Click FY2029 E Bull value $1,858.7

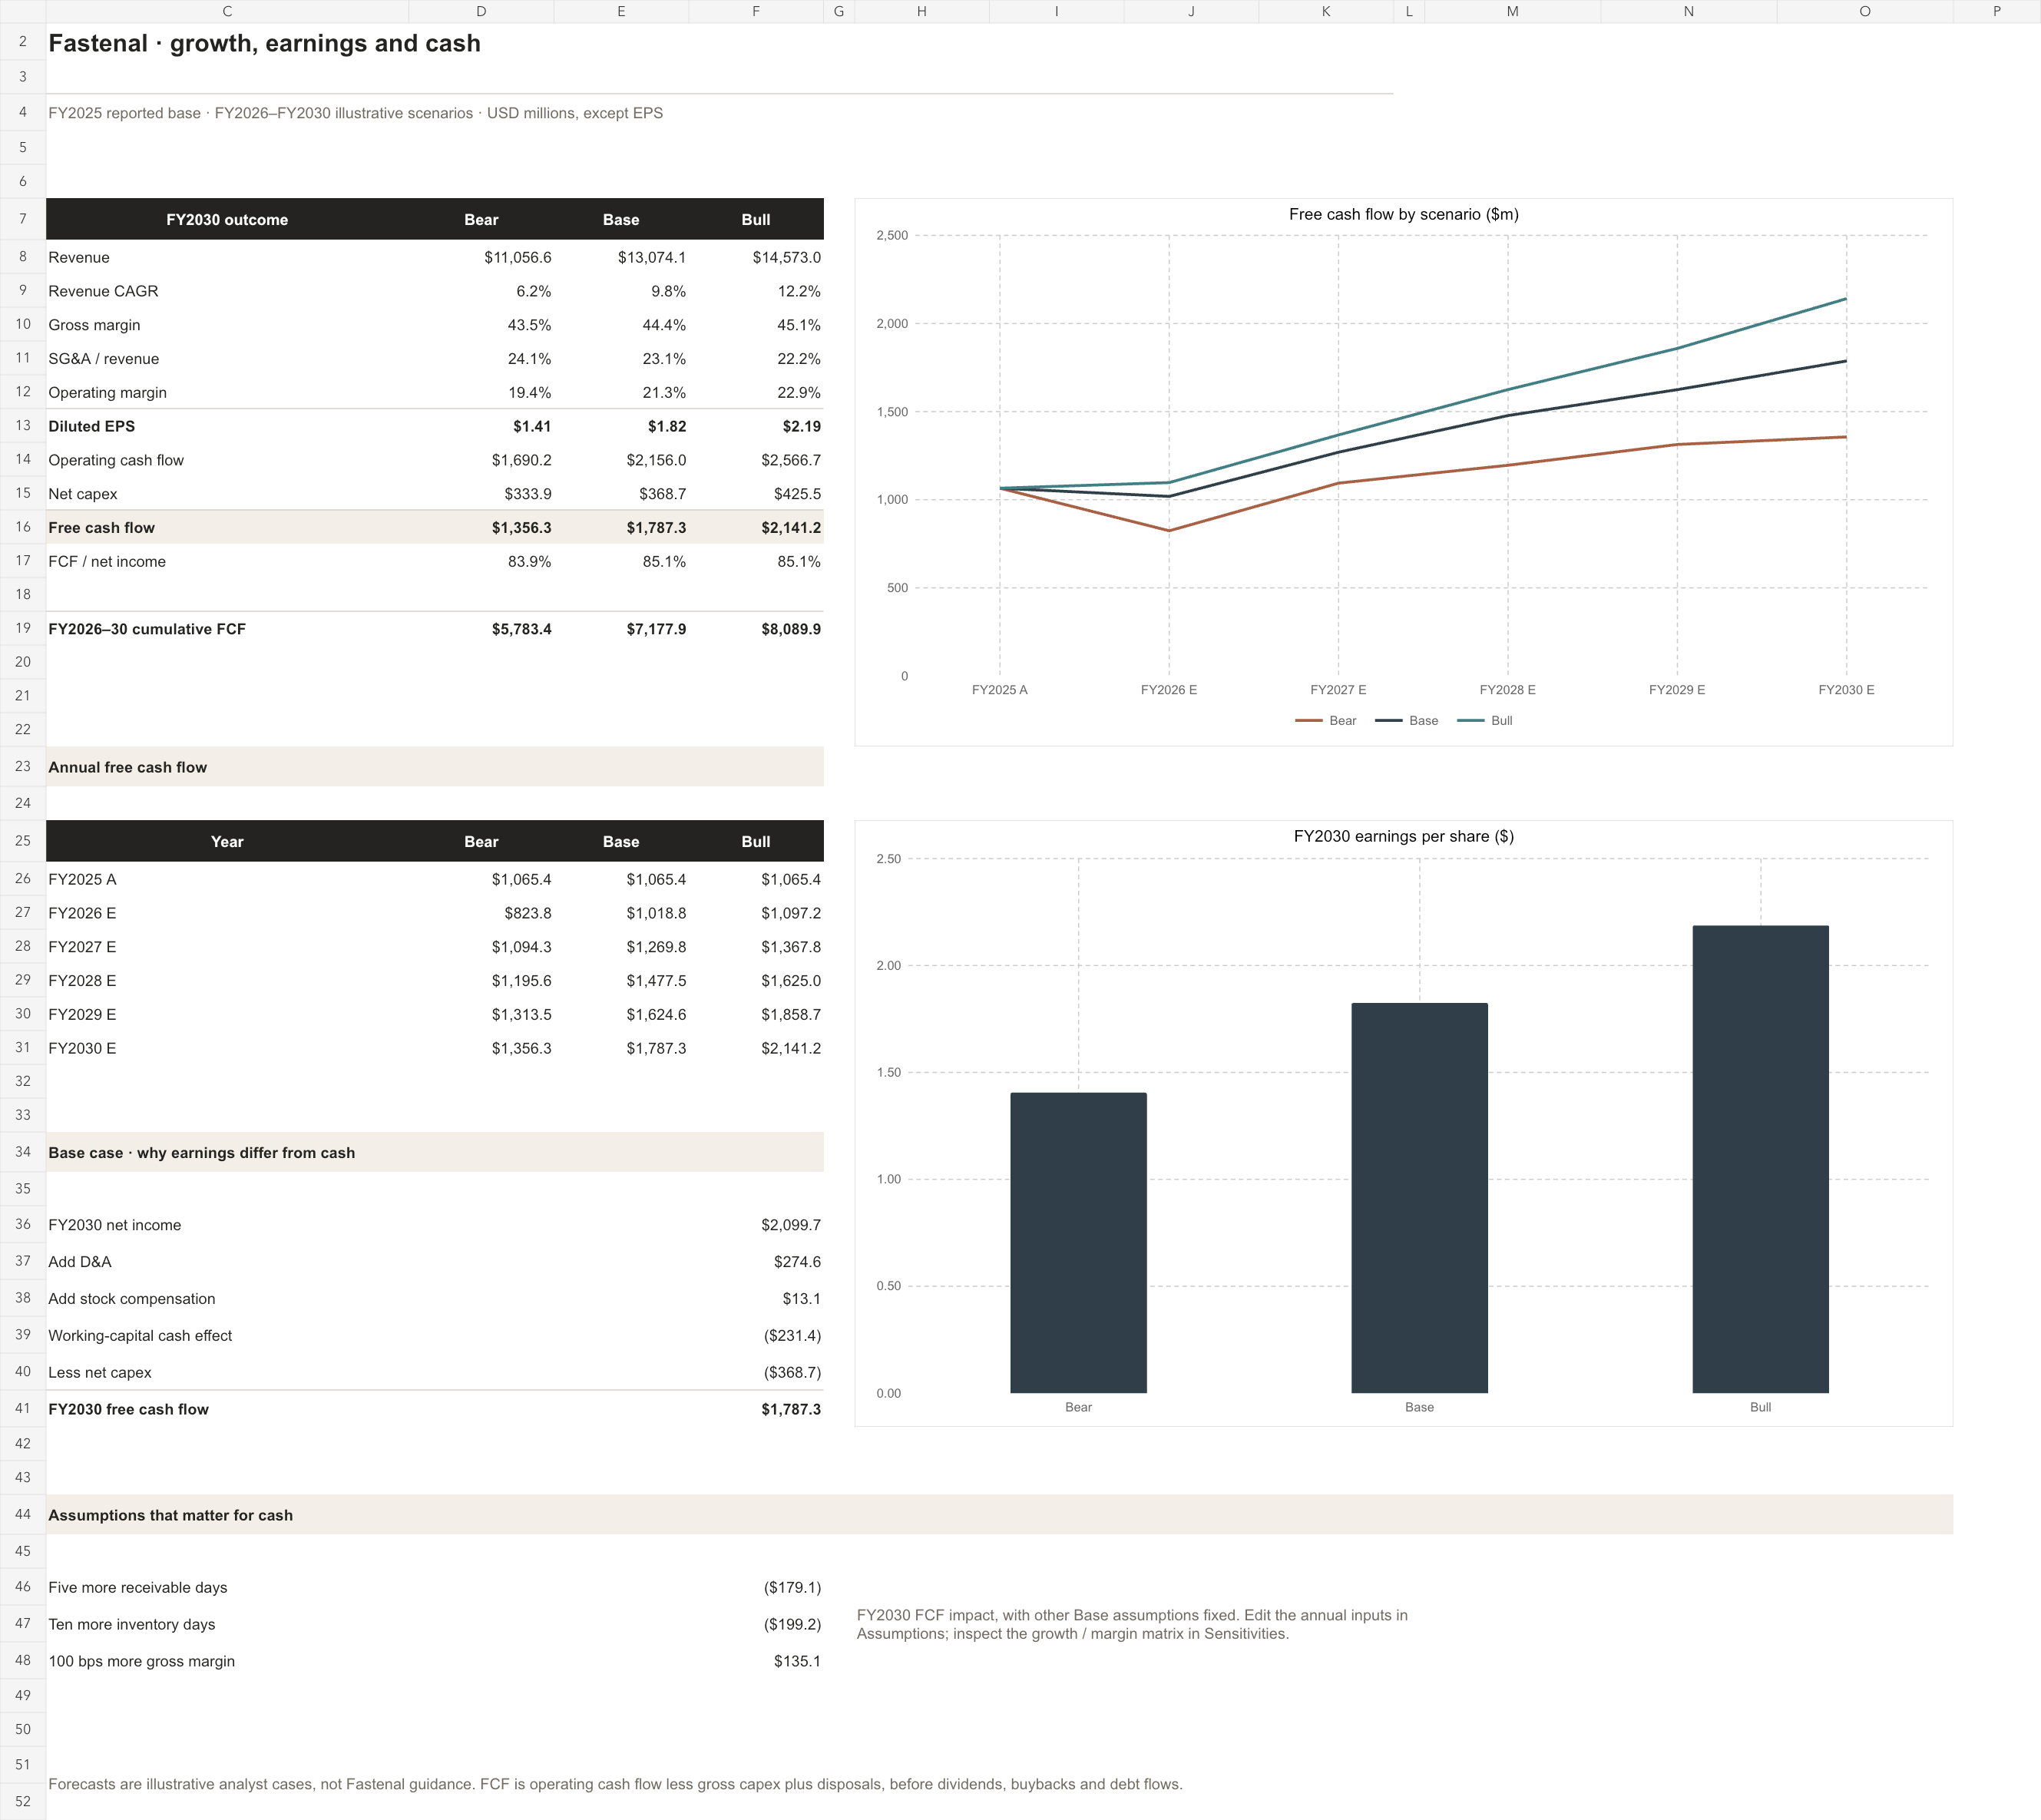point(791,1014)
